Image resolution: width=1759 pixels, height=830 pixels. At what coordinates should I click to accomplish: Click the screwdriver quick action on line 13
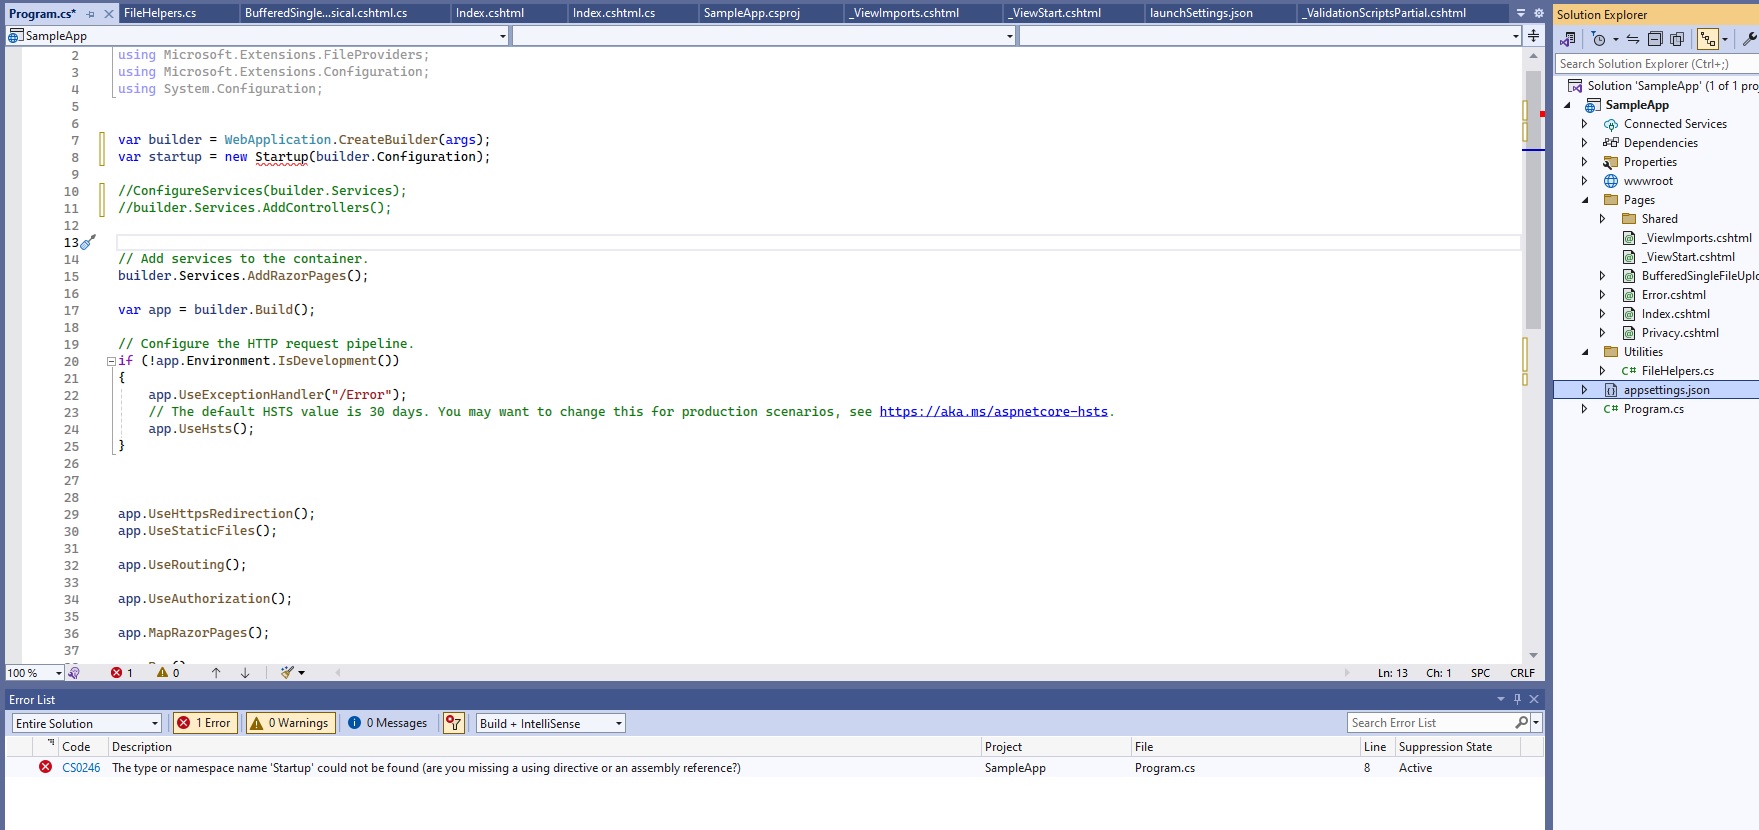click(88, 242)
